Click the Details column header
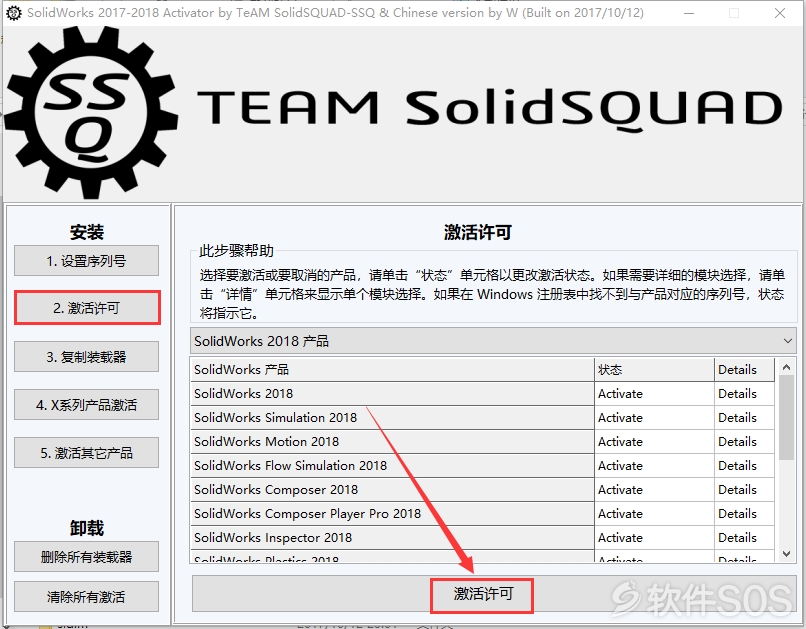 (744, 369)
